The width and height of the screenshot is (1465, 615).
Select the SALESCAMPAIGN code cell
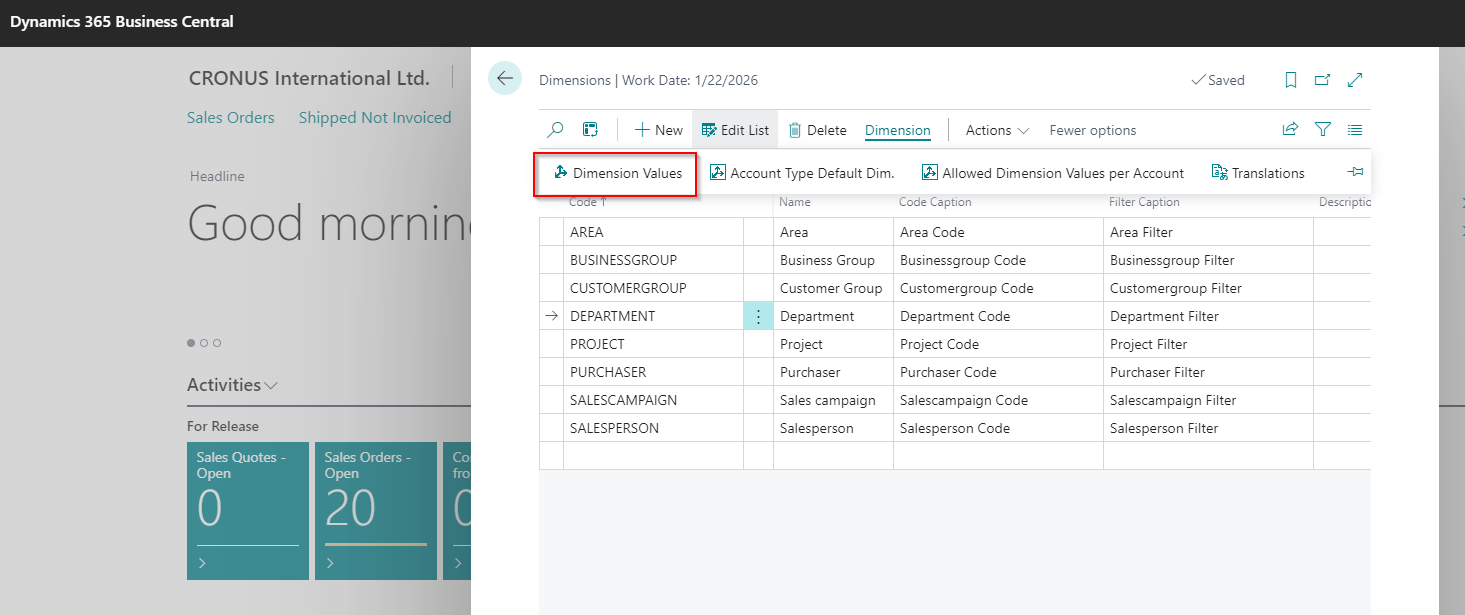[653, 400]
